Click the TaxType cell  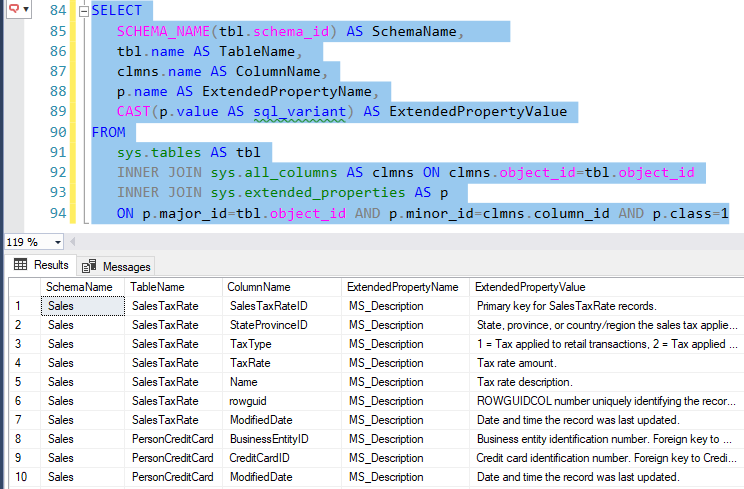[281, 344]
